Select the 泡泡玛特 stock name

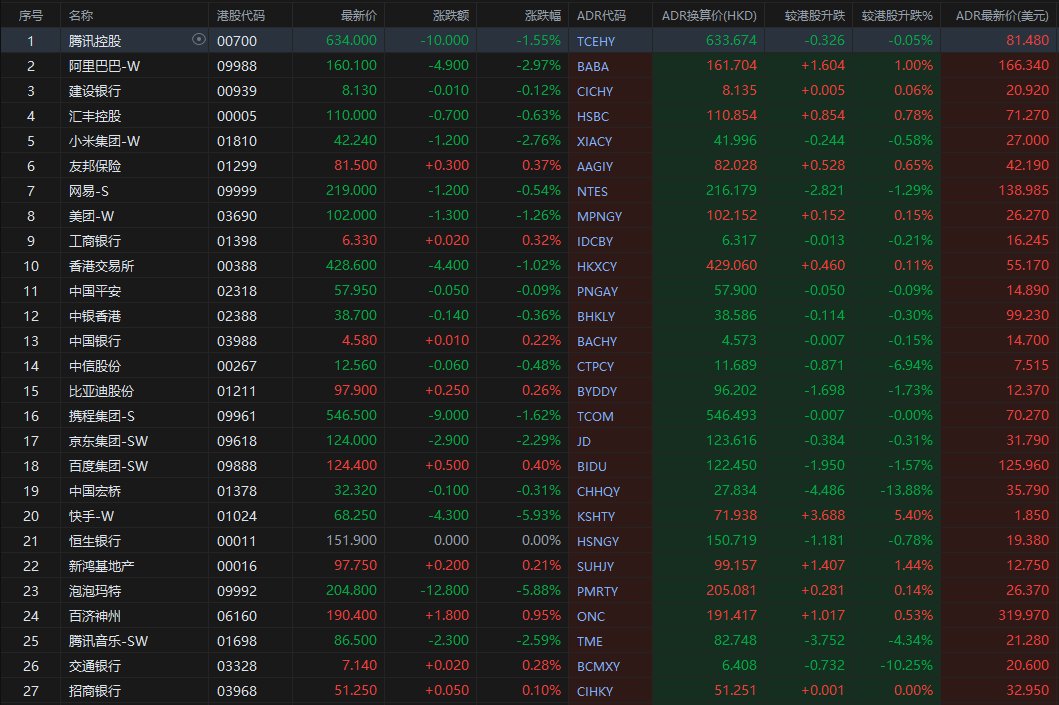(95, 590)
